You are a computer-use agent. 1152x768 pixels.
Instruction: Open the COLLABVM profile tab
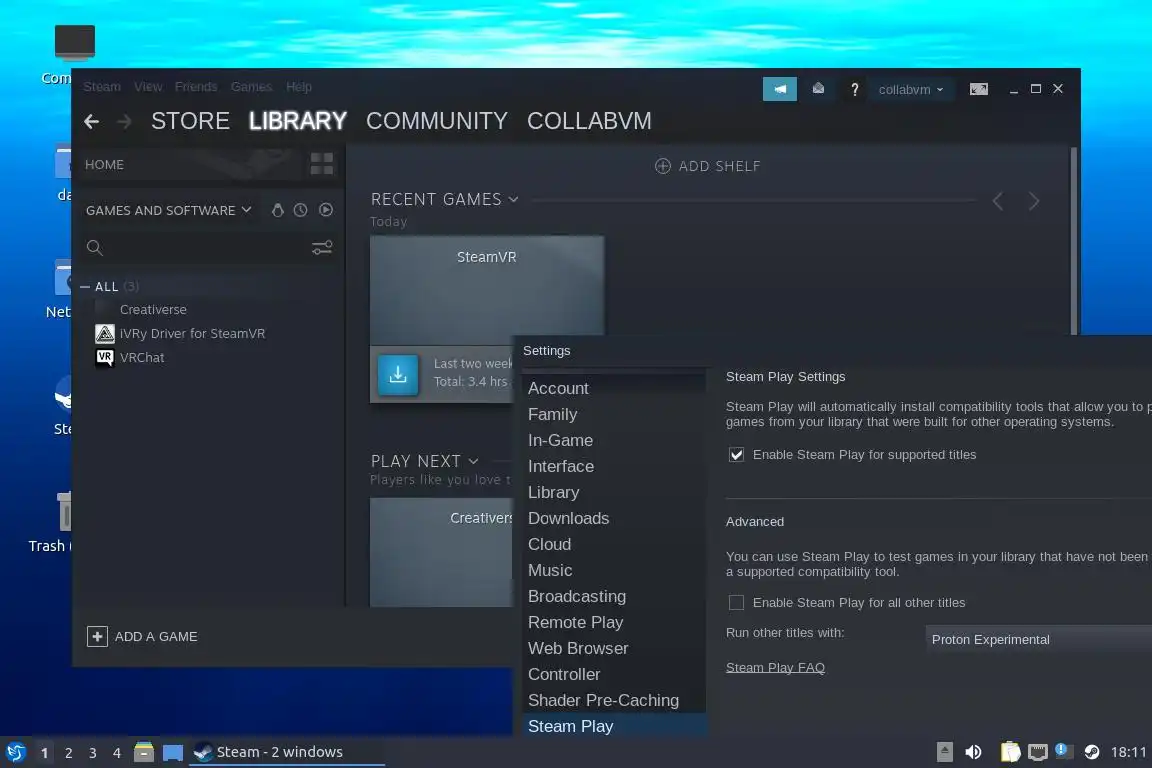589,121
